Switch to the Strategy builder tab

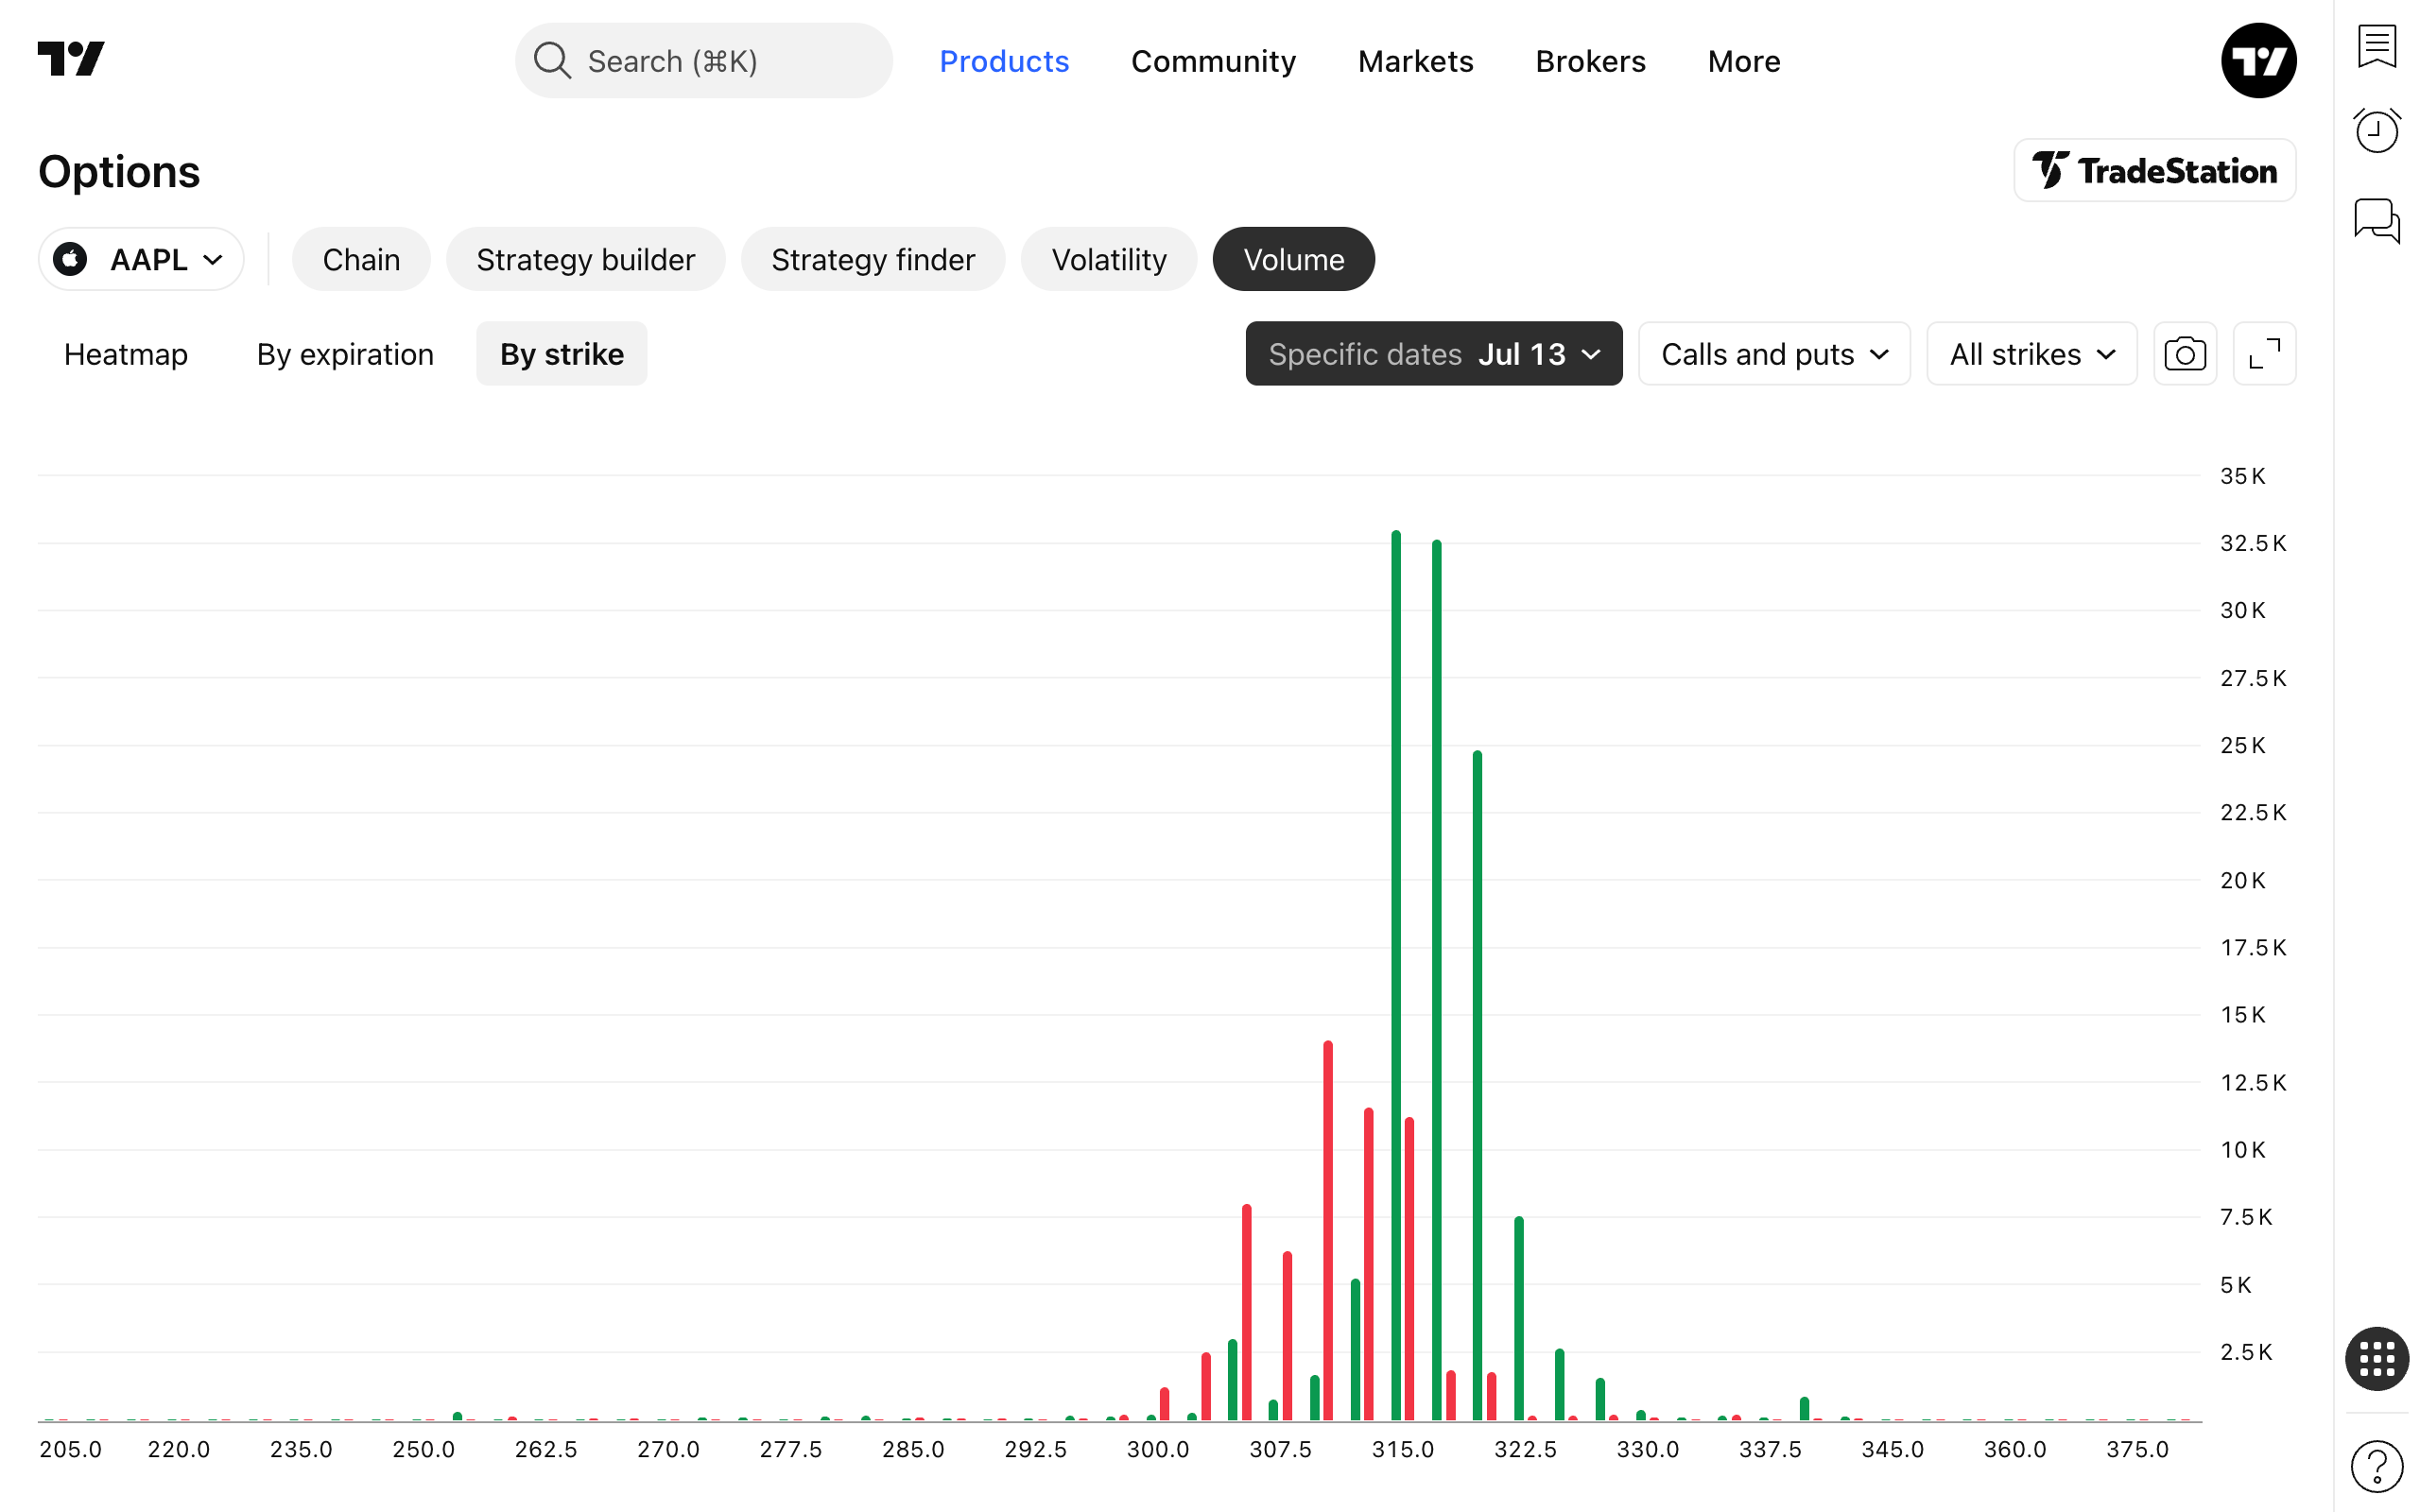[x=585, y=259]
